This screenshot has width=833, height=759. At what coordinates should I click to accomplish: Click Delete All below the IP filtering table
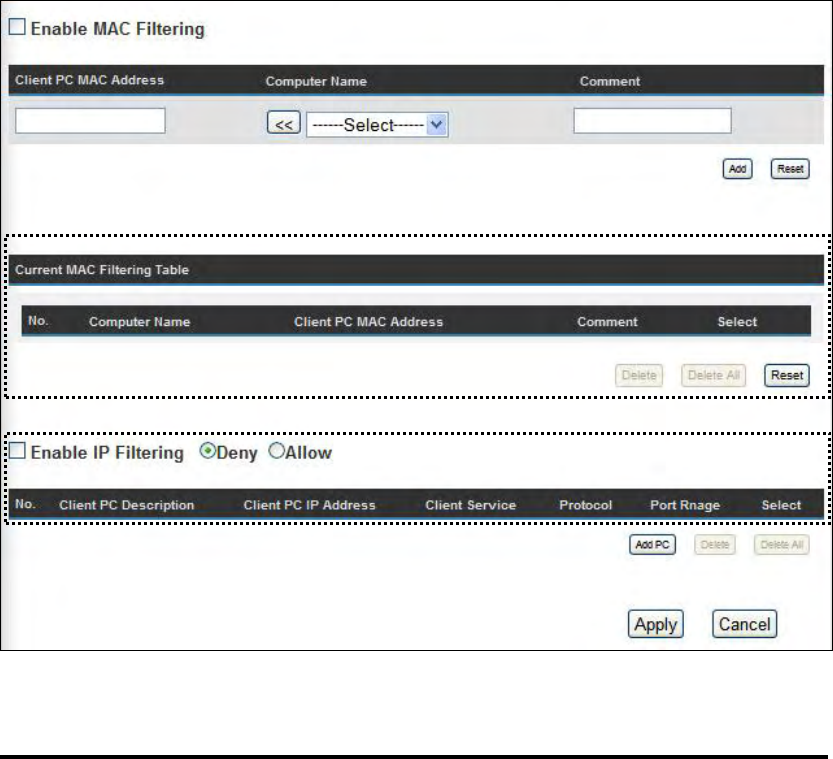tap(781, 544)
